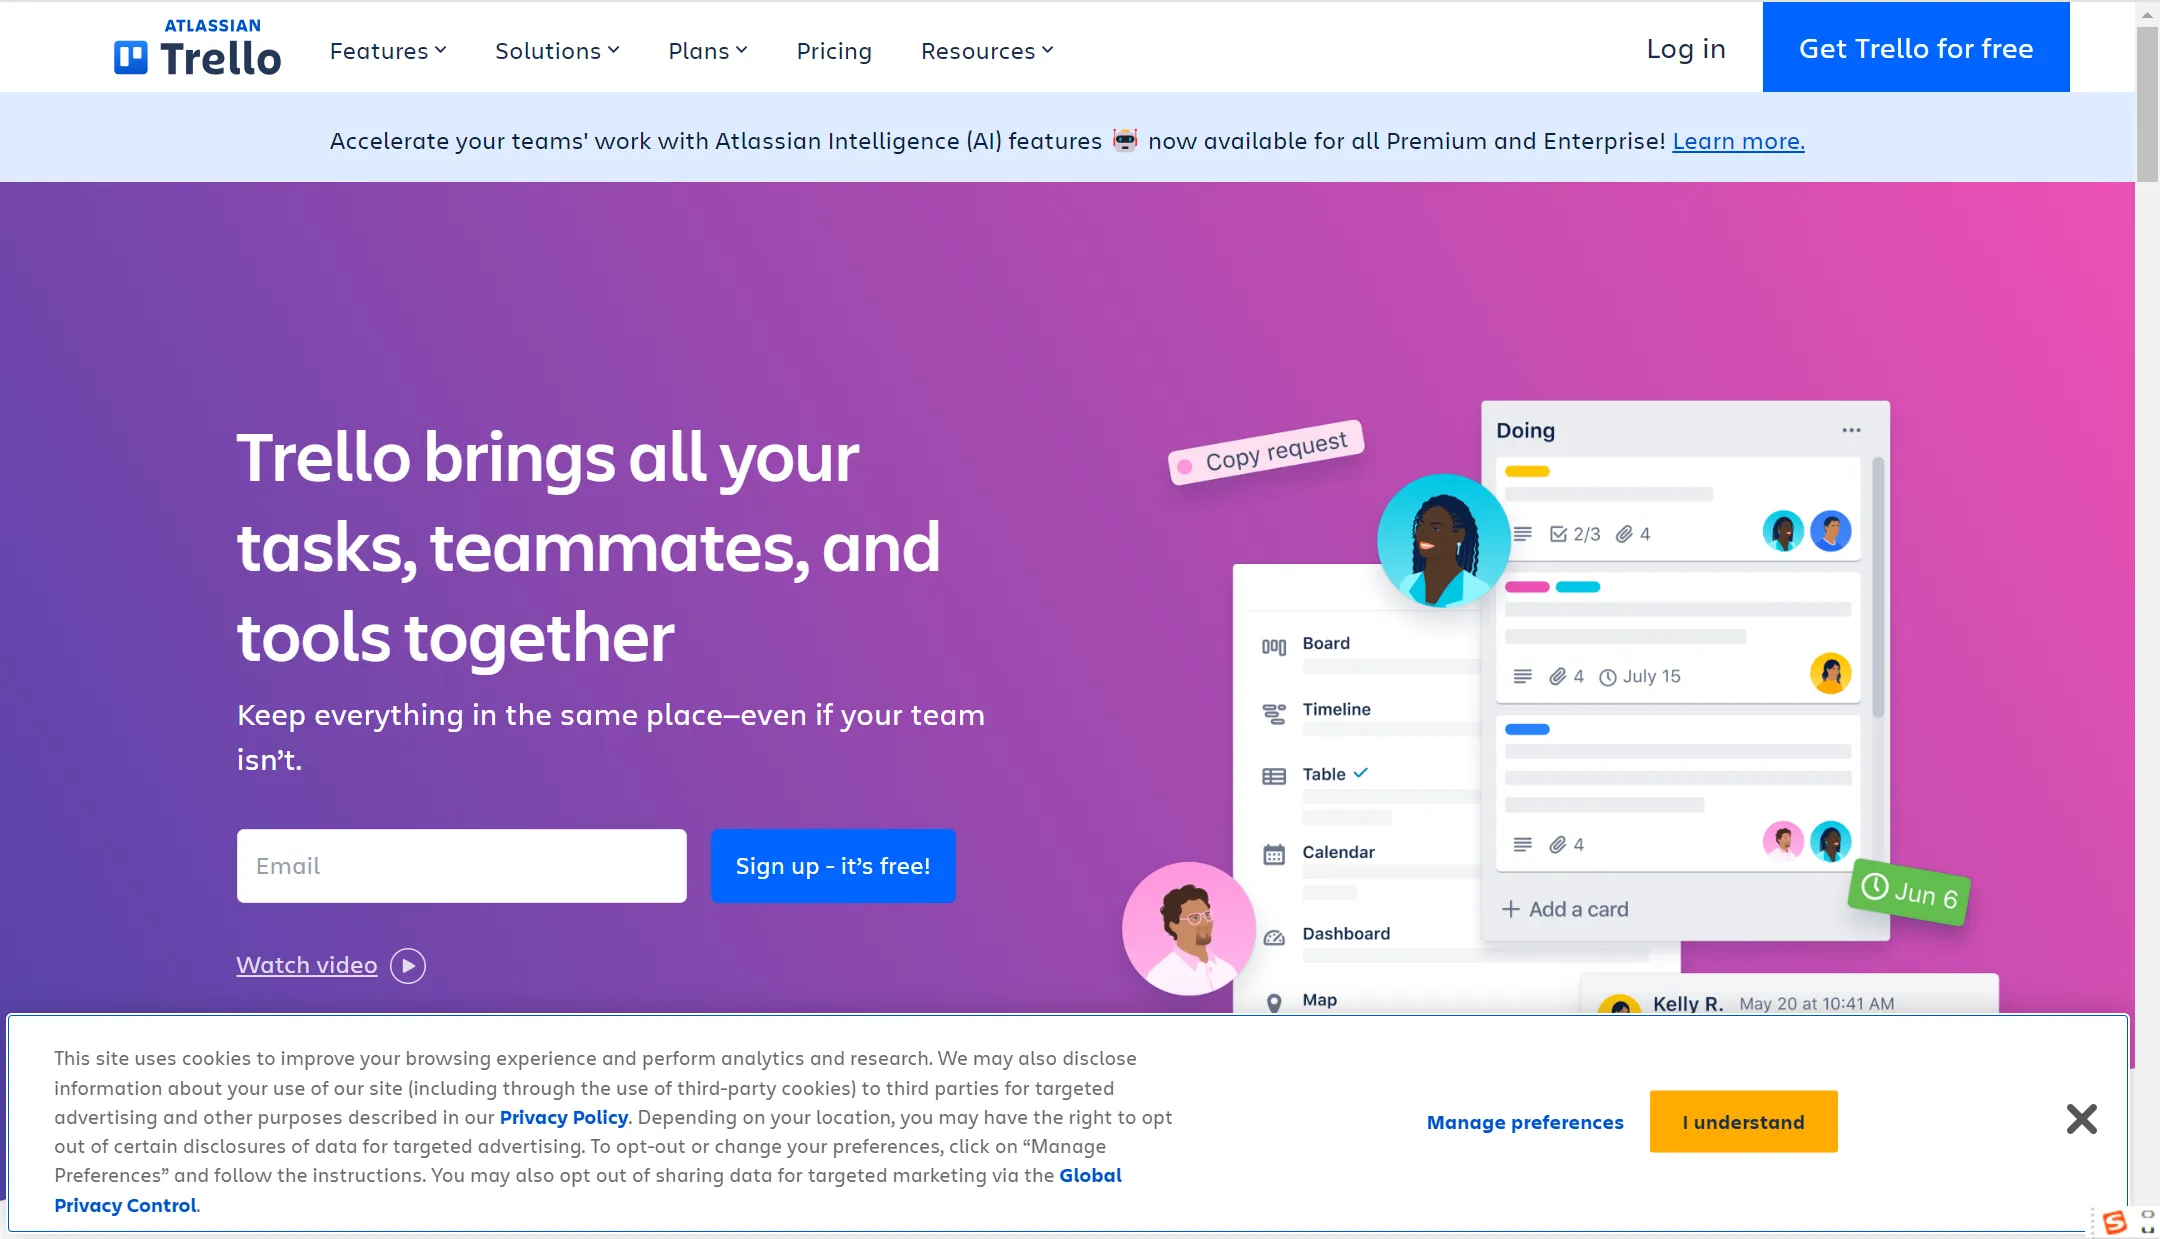Open the Resources dropdown menu

[x=987, y=49]
